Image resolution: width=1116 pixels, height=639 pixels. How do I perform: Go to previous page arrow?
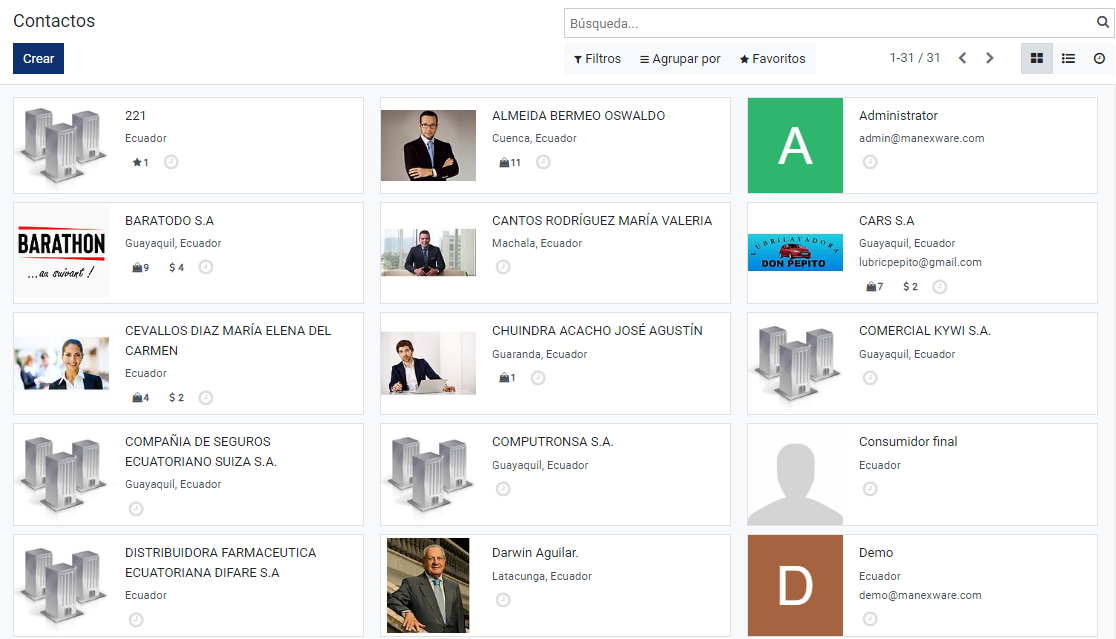(962, 58)
